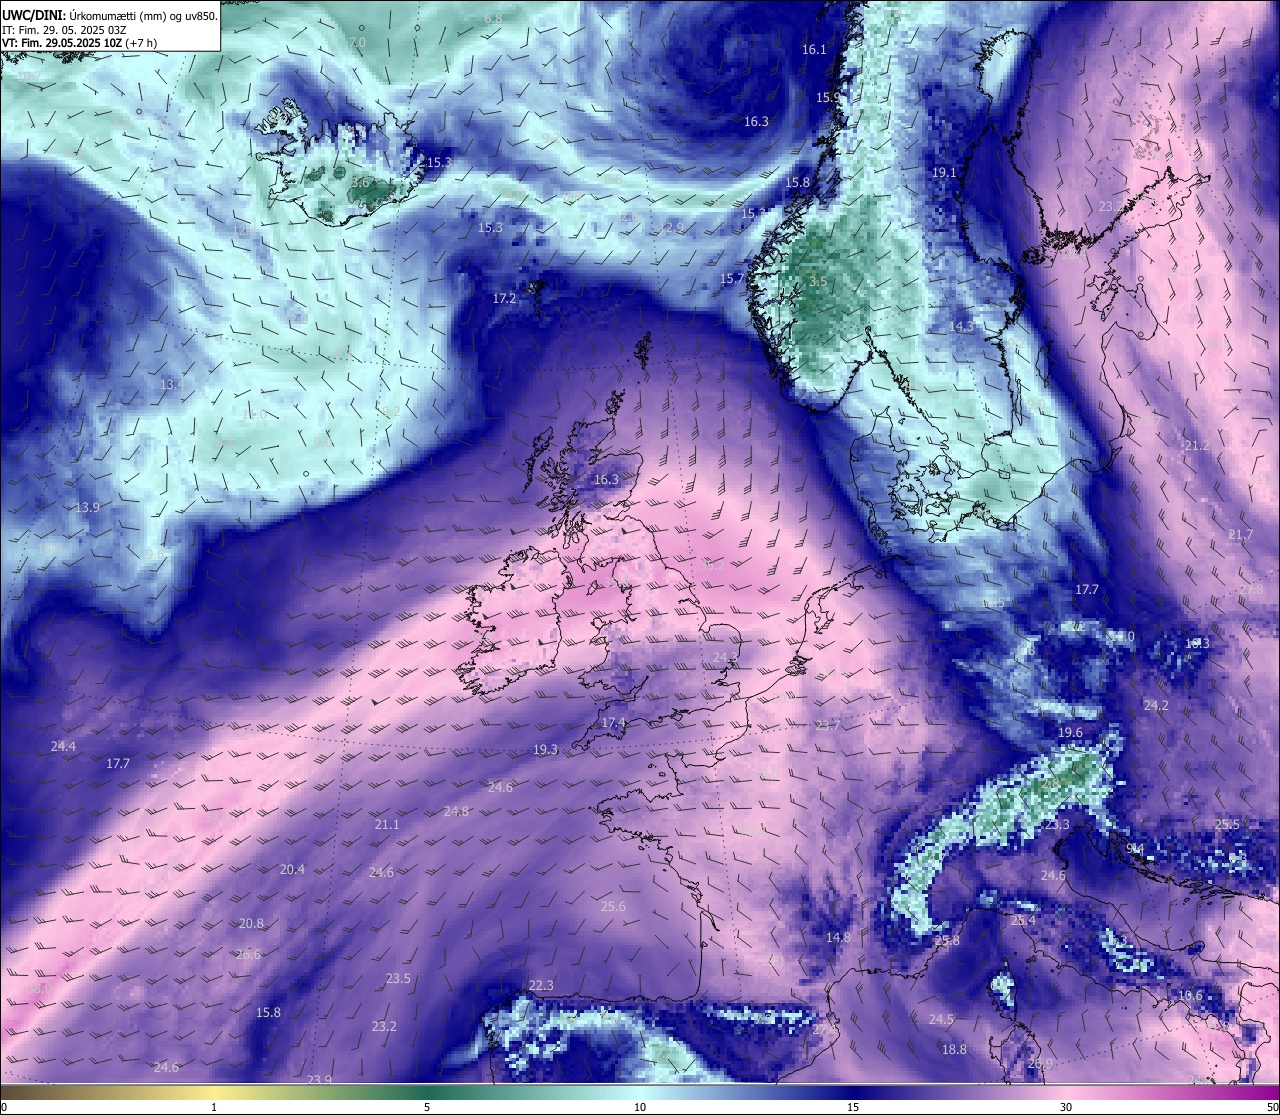Click the 3.6 value over Iceland
1280x1115 pixels.
tap(360, 184)
